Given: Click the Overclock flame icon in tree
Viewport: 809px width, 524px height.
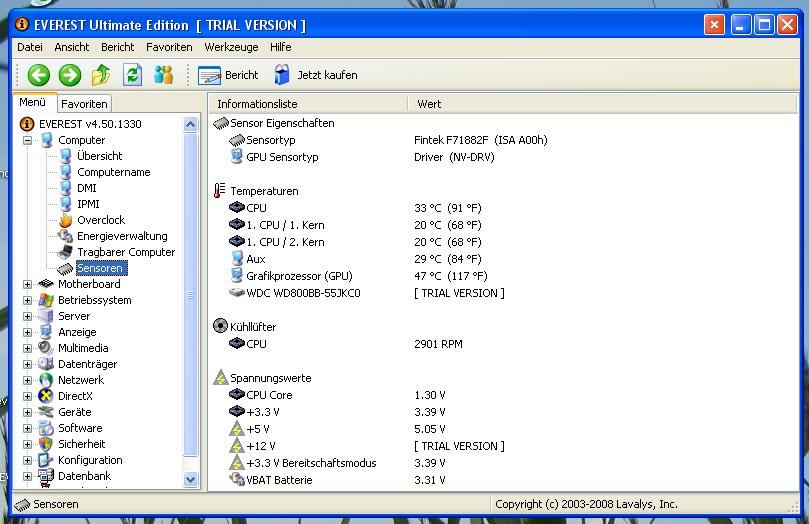Looking at the screenshot, I should coord(66,220).
